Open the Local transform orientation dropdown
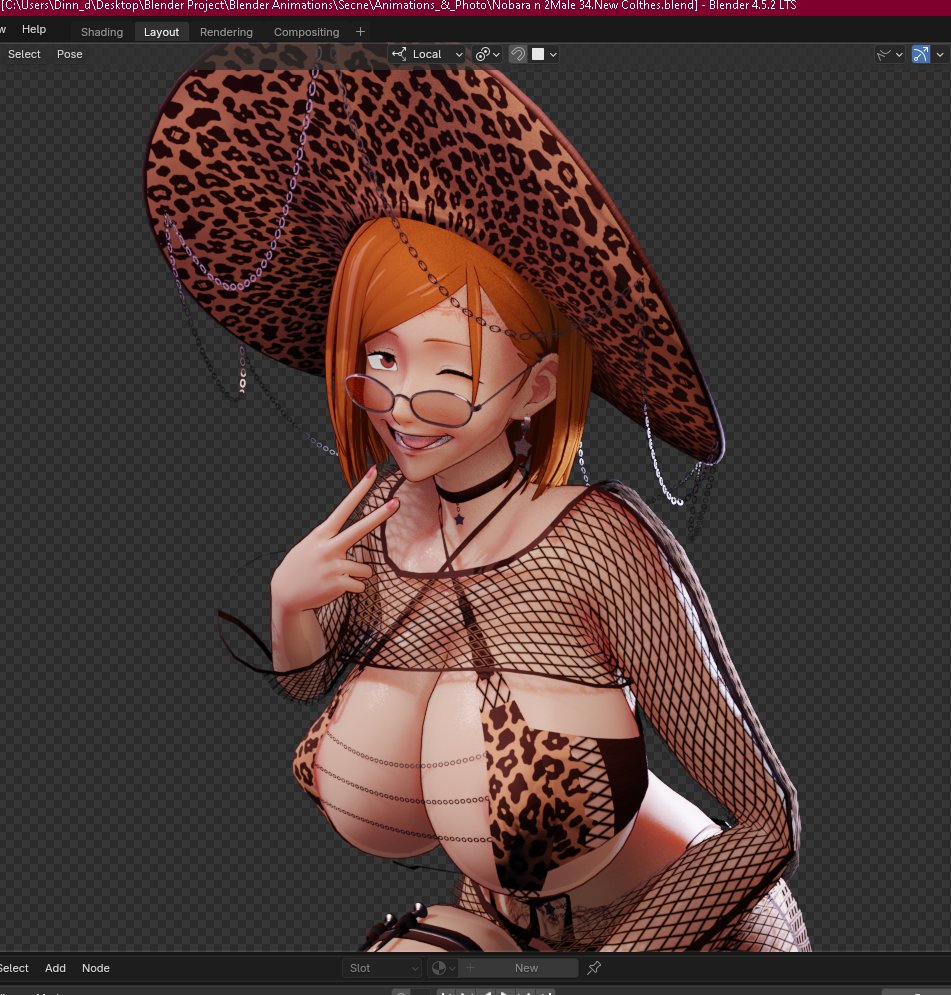 428,54
